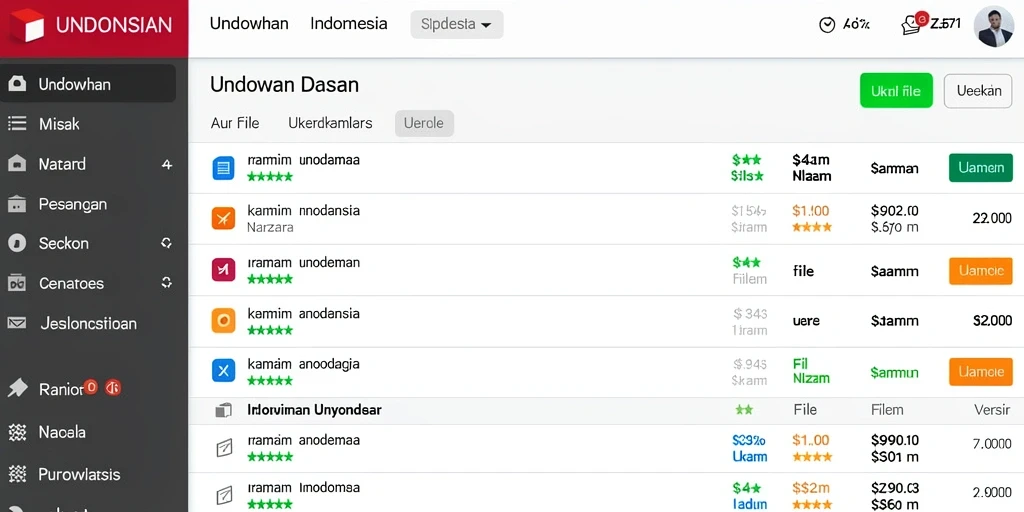Click Uamcie button in kamam anoodagia row
The image size is (1024, 512).
point(981,372)
